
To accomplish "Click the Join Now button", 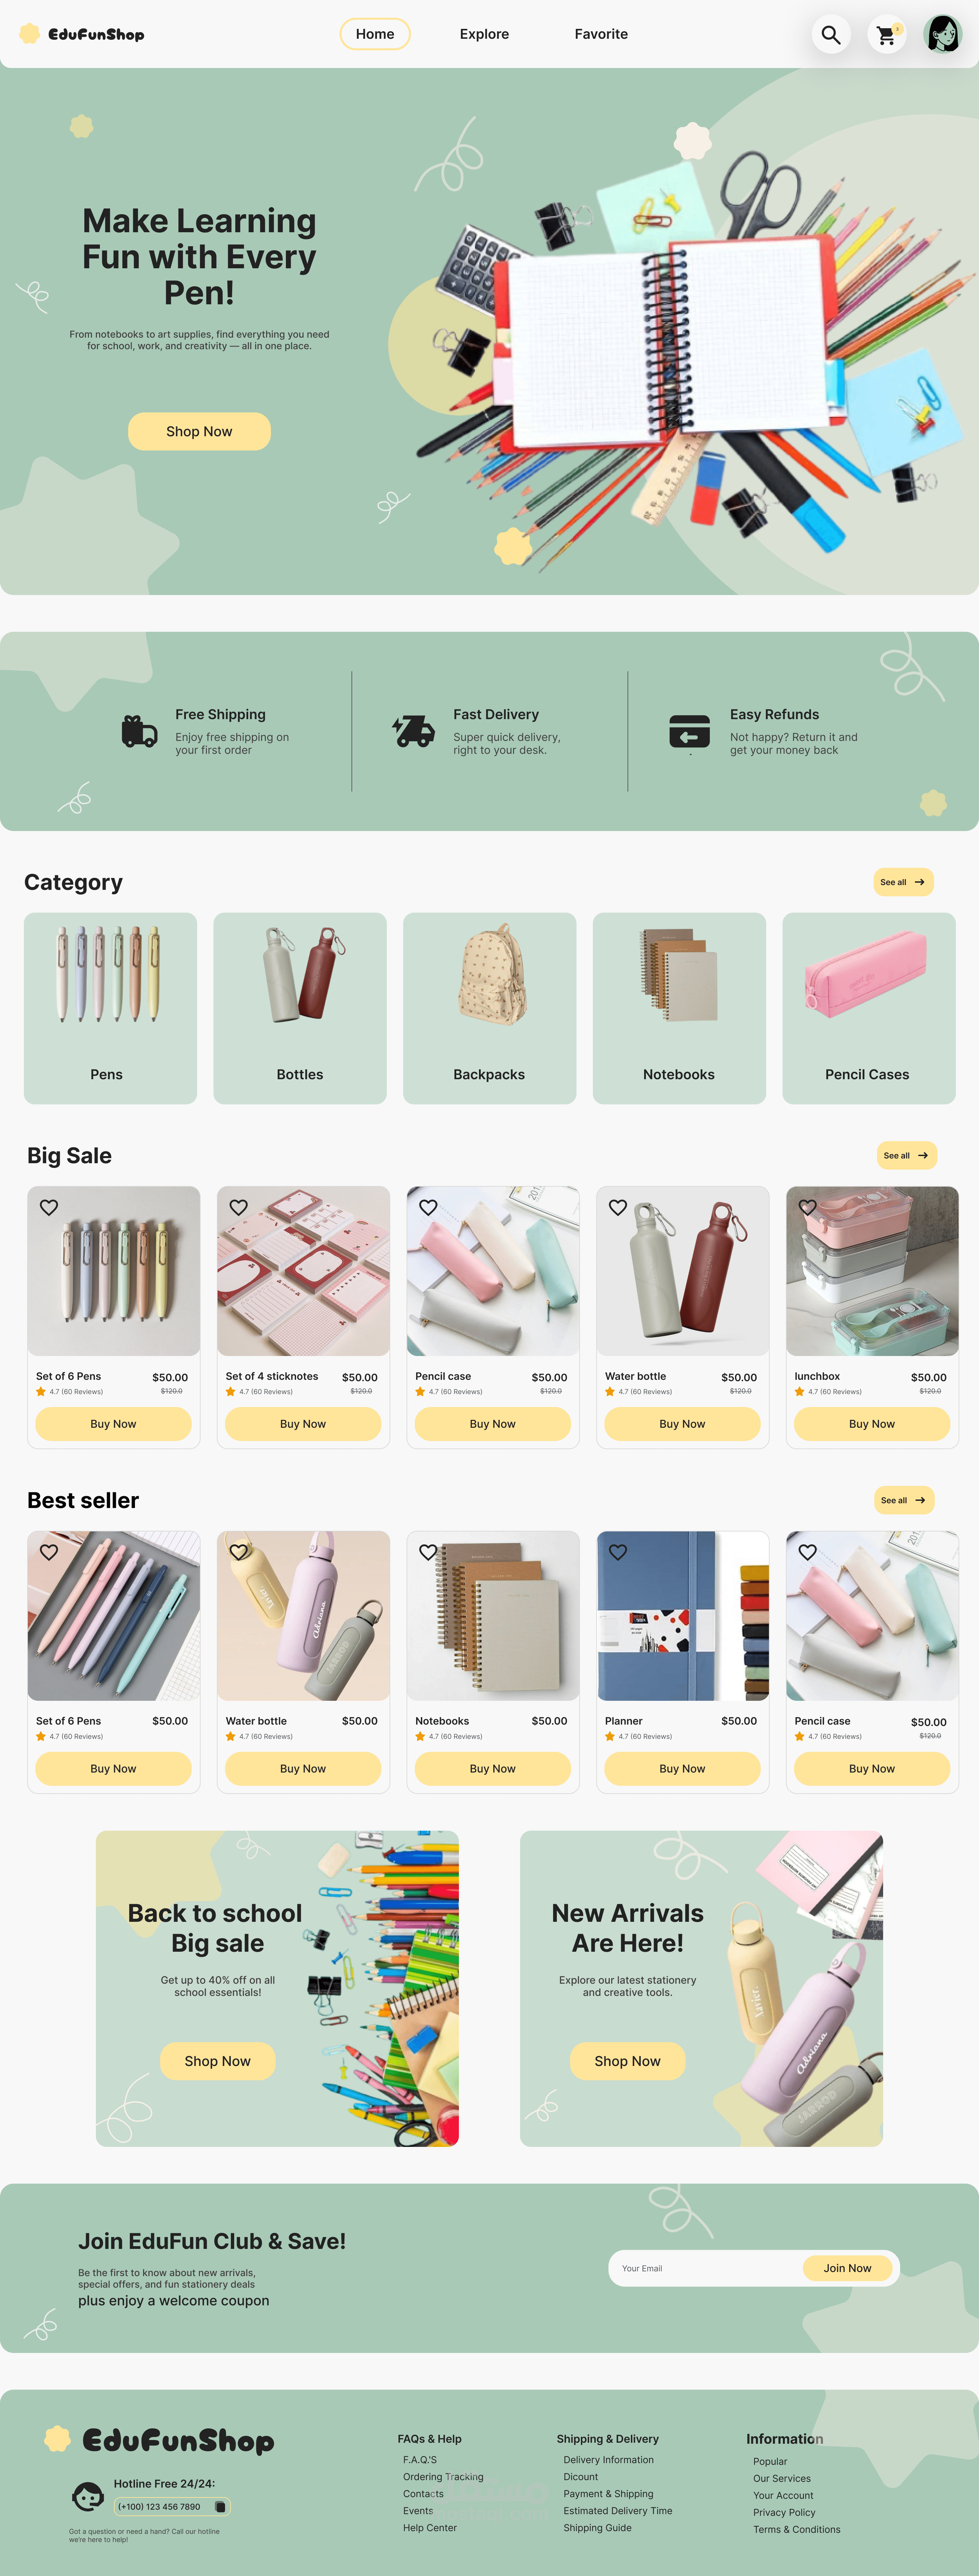I will coord(847,2268).
